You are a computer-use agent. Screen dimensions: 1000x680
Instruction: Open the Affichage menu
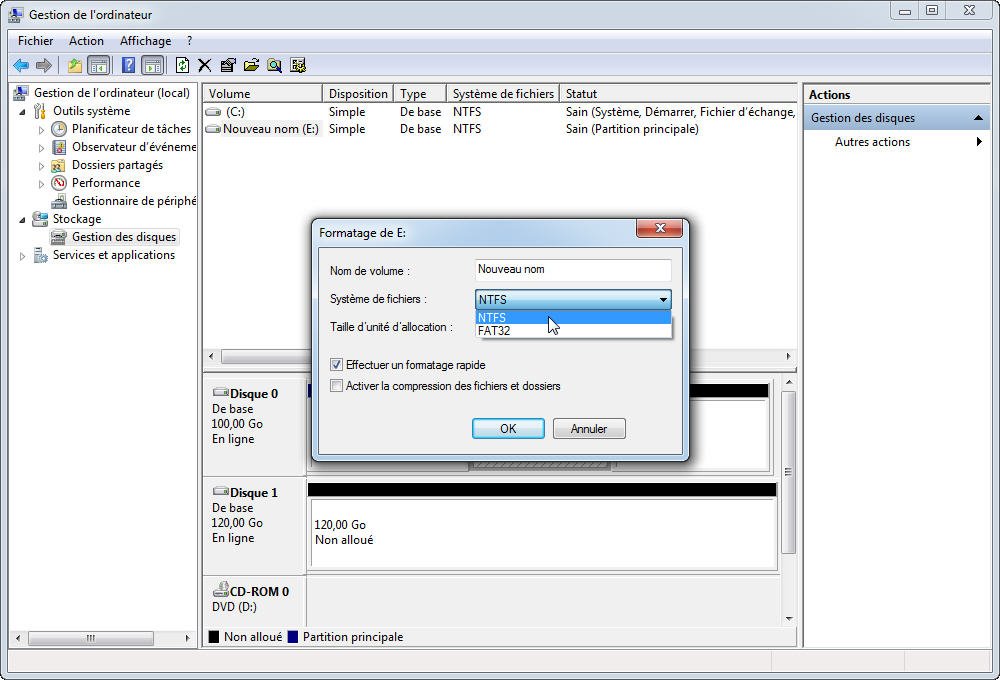[x=145, y=41]
